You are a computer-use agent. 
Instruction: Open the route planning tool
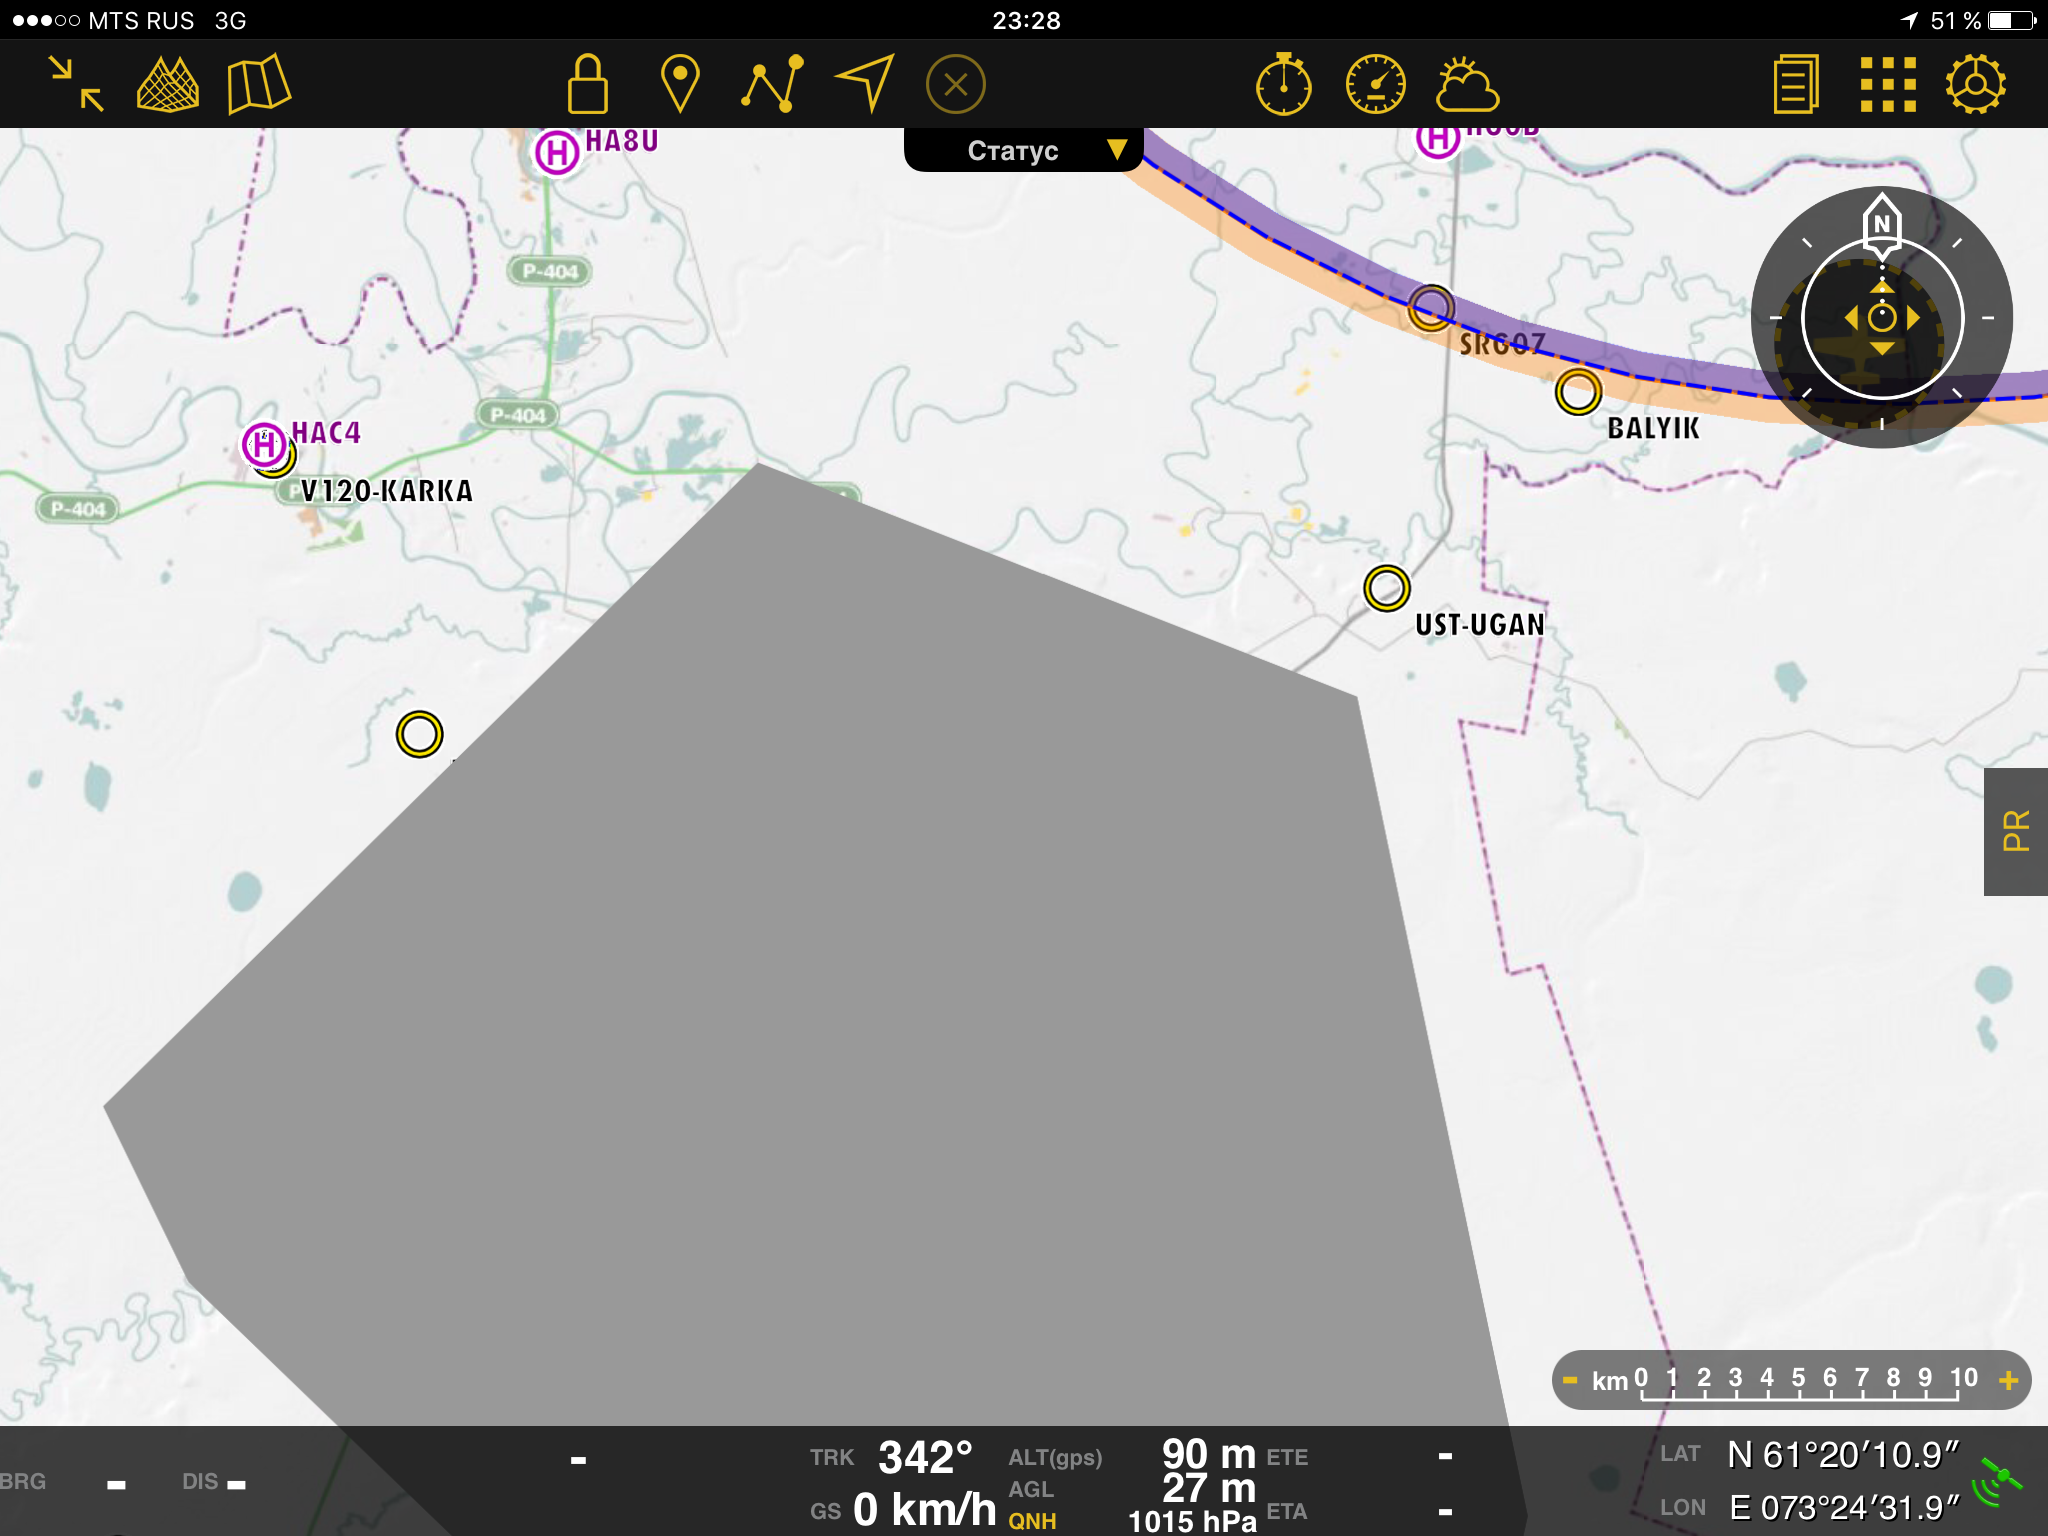(772, 84)
